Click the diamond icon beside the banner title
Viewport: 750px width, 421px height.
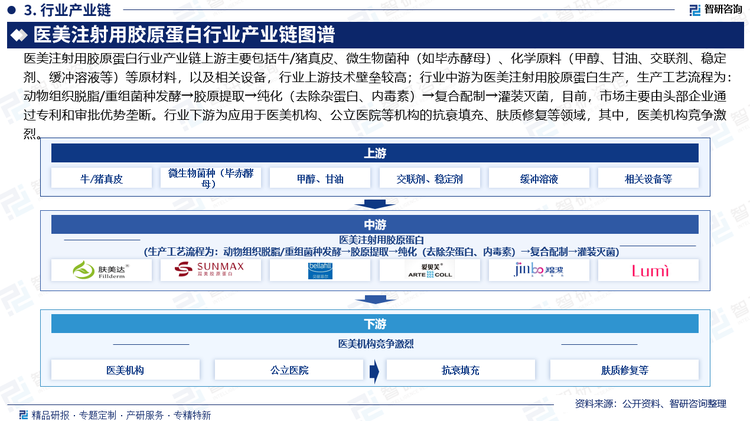[19, 35]
